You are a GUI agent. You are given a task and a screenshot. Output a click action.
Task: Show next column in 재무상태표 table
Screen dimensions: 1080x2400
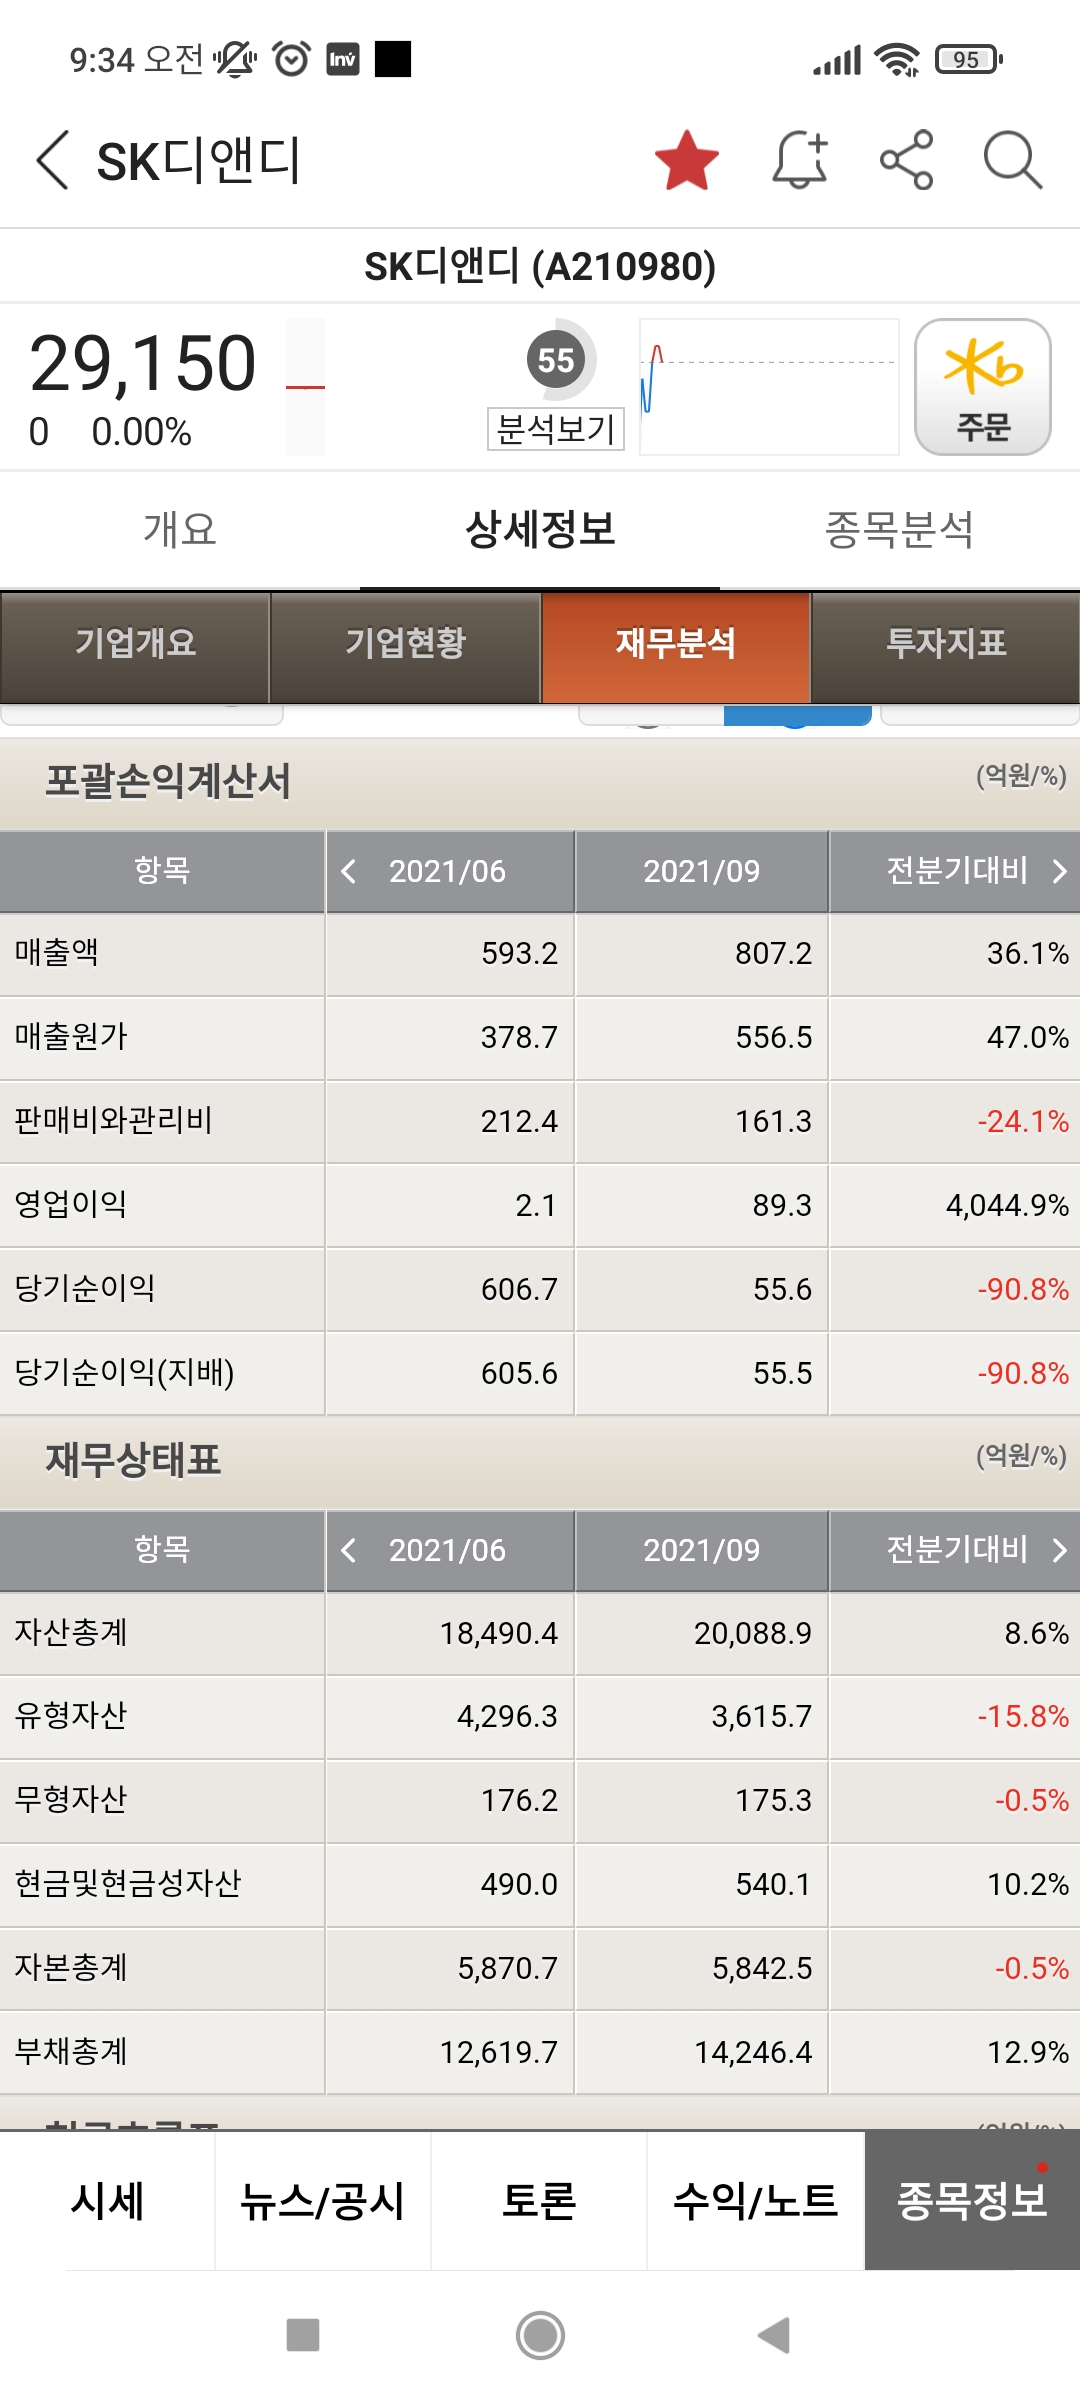coord(1059,1550)
